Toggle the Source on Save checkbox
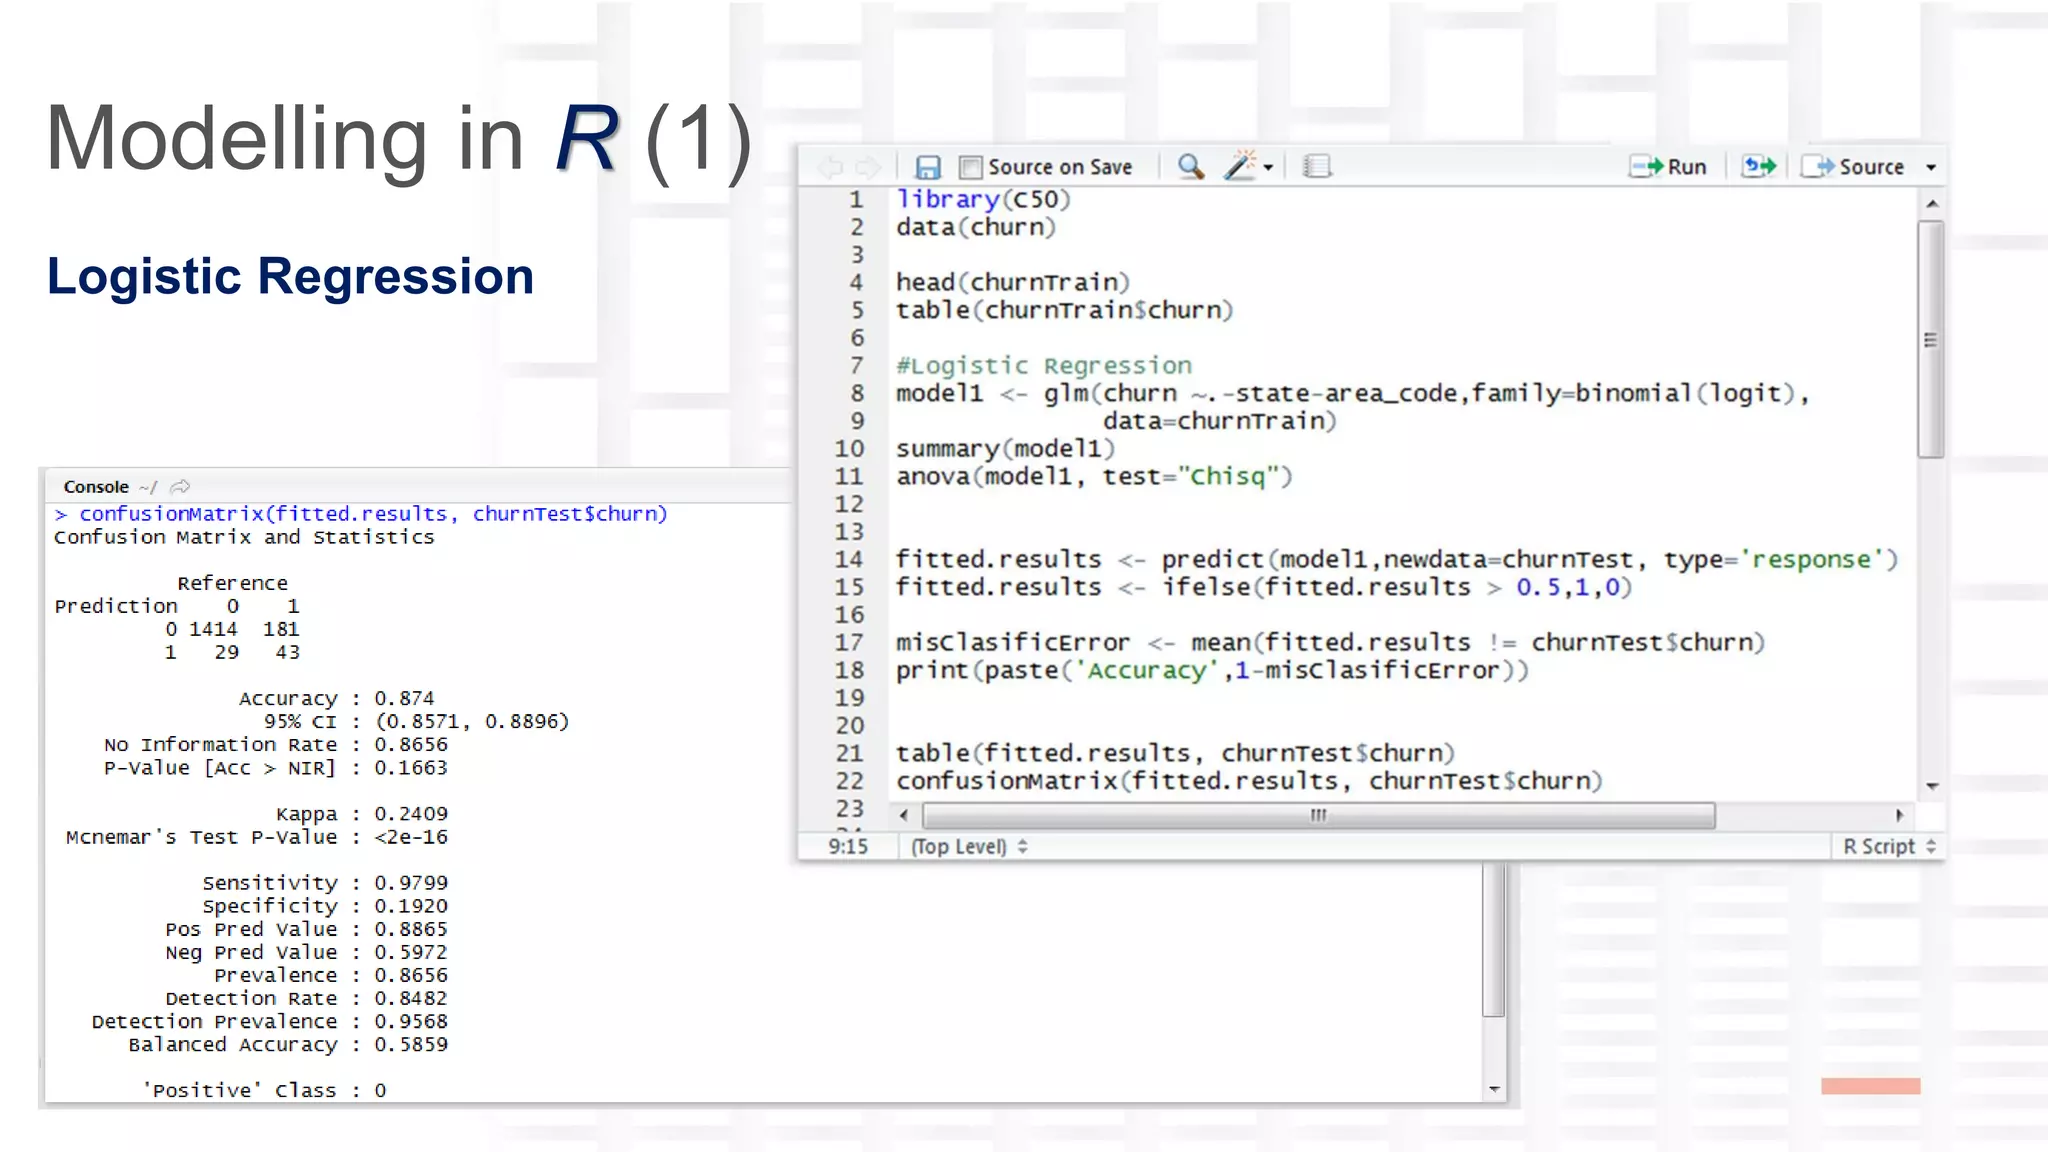This screenshot has height=1152, width=2048. [969, 167]
